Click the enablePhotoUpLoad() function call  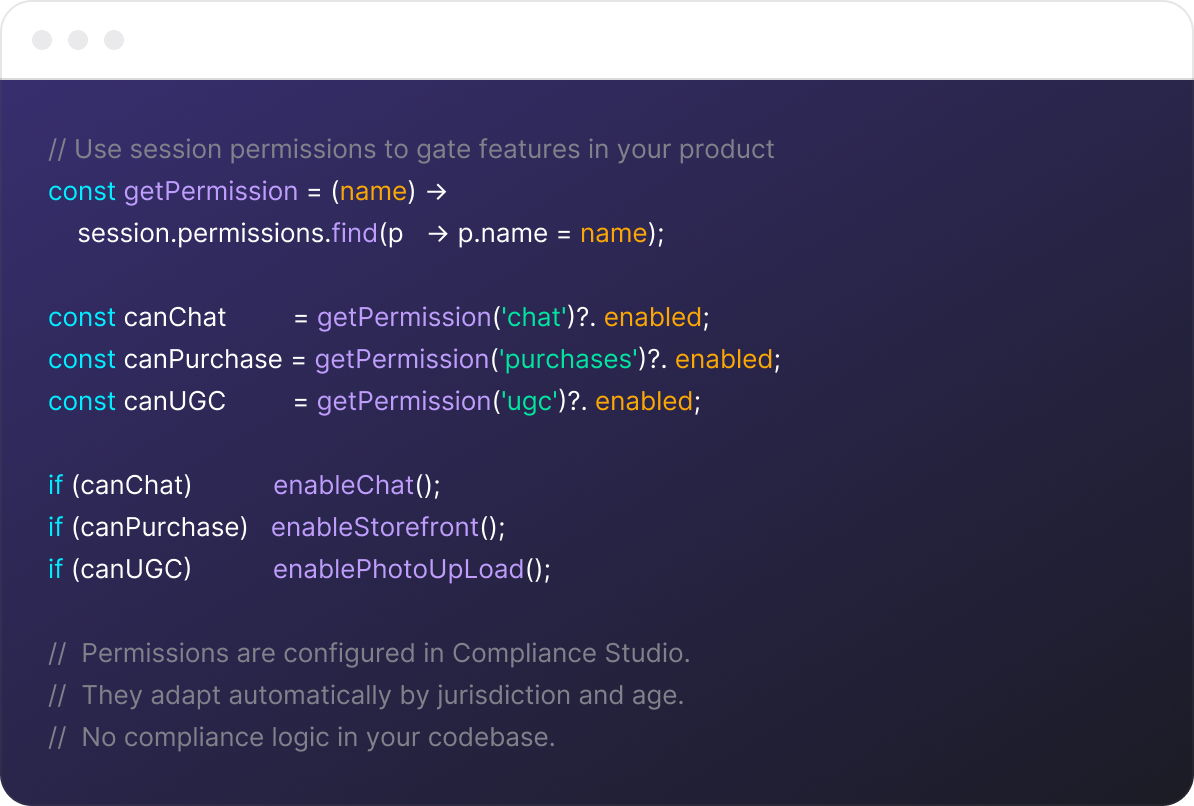pyautogui.click(x=411, y=569)
